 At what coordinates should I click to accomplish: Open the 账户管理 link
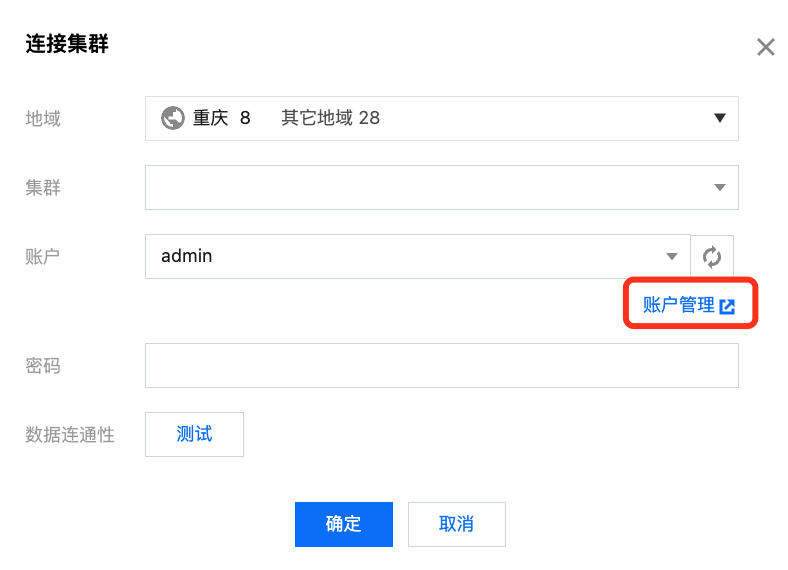tap(679, 306)
